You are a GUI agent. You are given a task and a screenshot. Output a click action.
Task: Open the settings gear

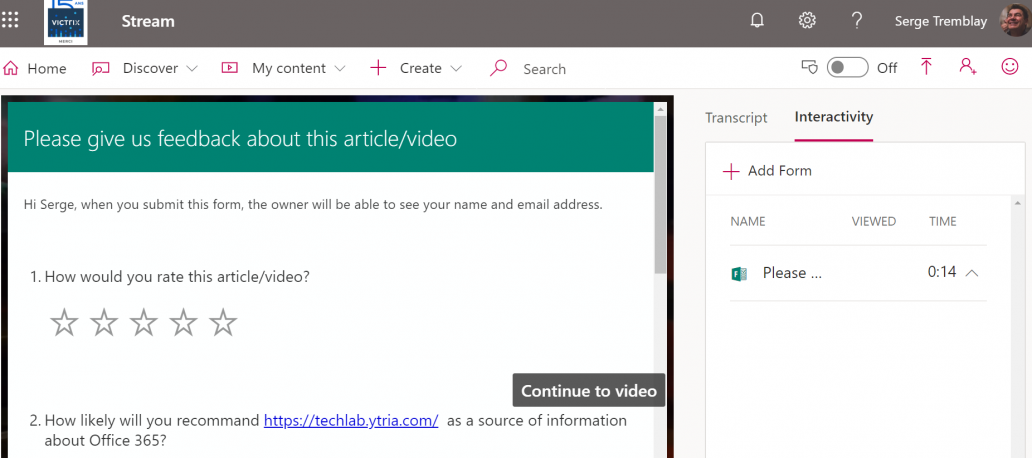(x=807, y=21)
